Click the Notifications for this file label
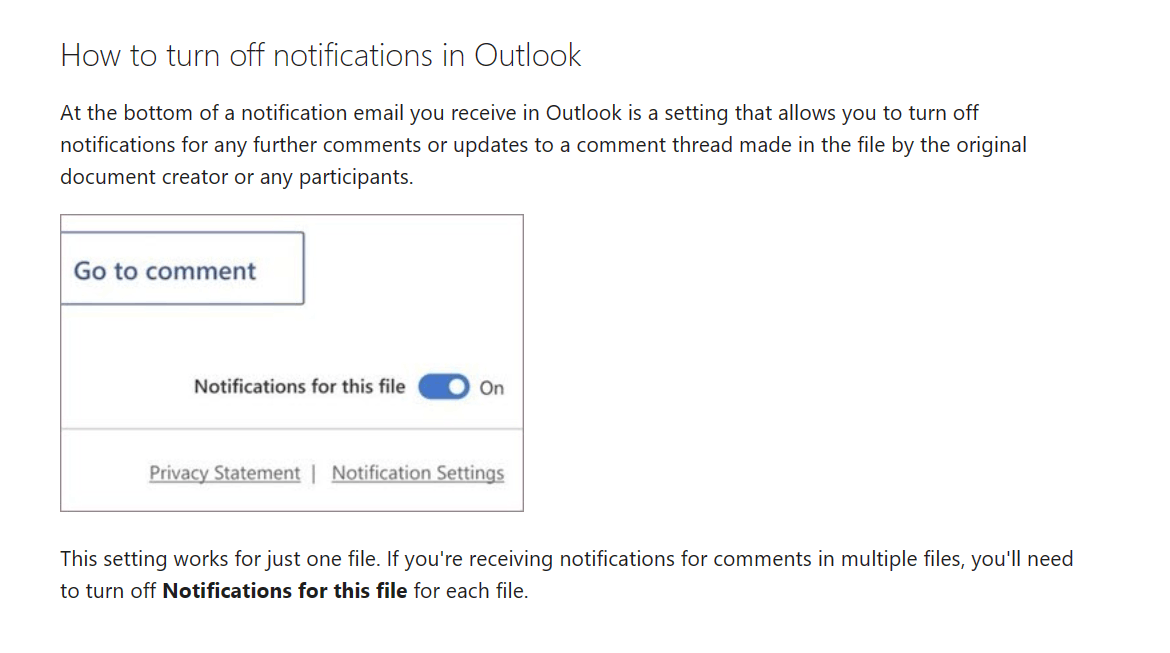Viewport: 1170px width, 653px height. pyautogui.click(x=298, y=386)
